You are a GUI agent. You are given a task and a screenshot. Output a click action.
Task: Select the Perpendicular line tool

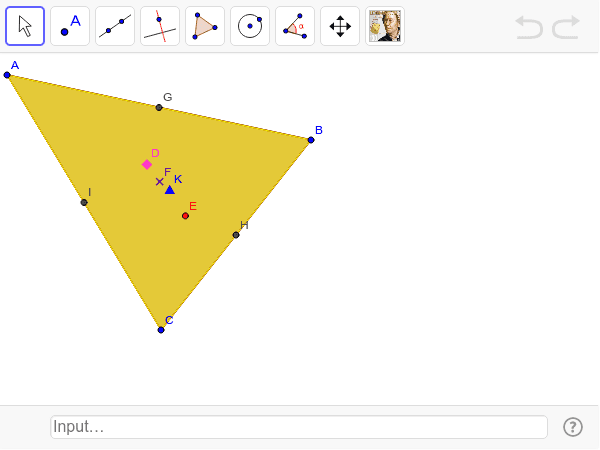160,26
